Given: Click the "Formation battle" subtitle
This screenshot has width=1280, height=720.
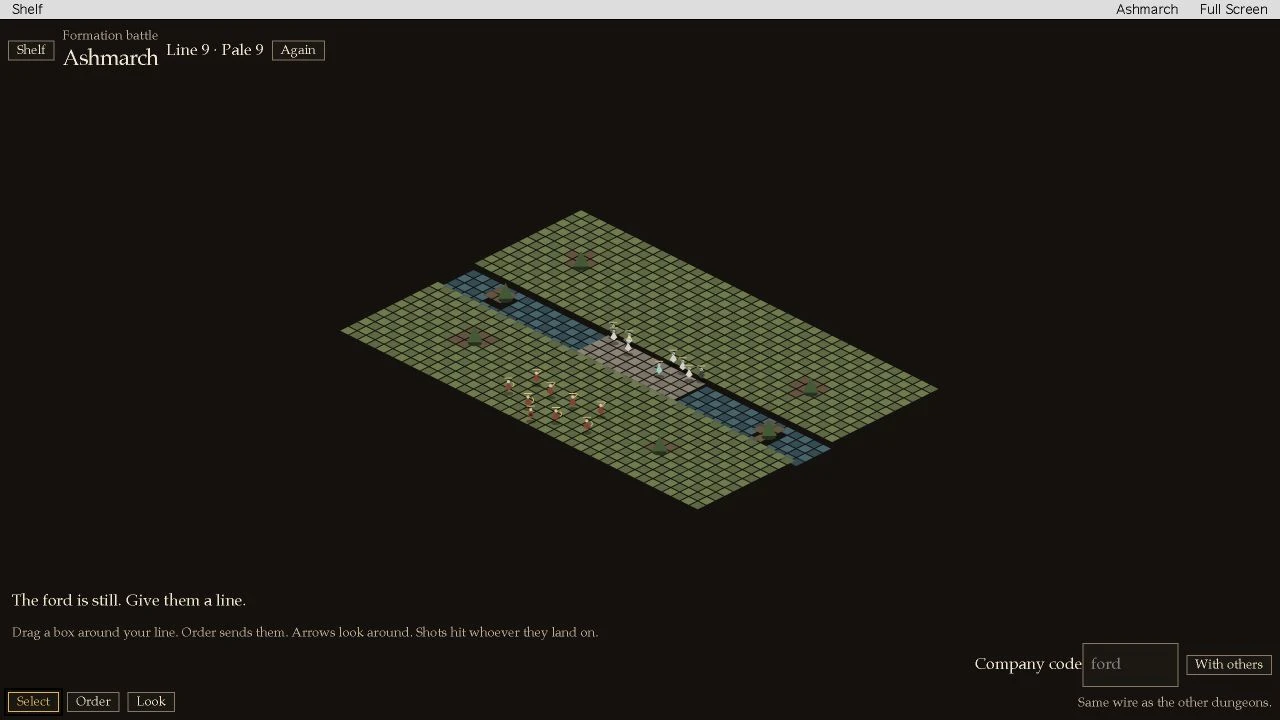Looking at the screenshot, I should (110, 35).
